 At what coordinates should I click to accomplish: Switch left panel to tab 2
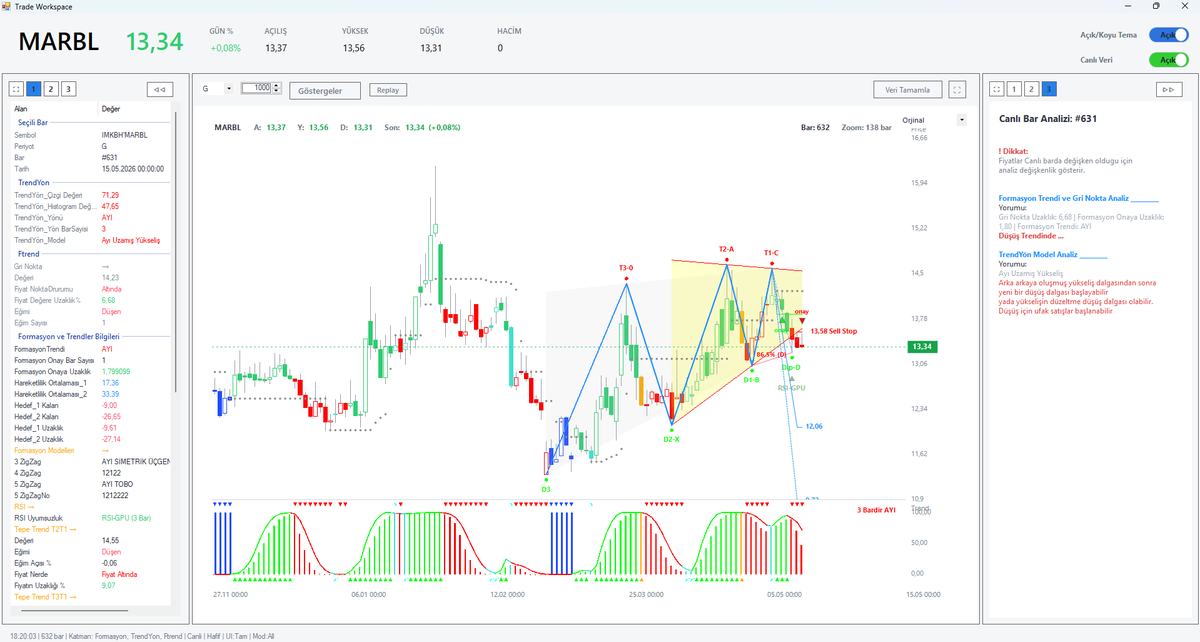(51, 89)
